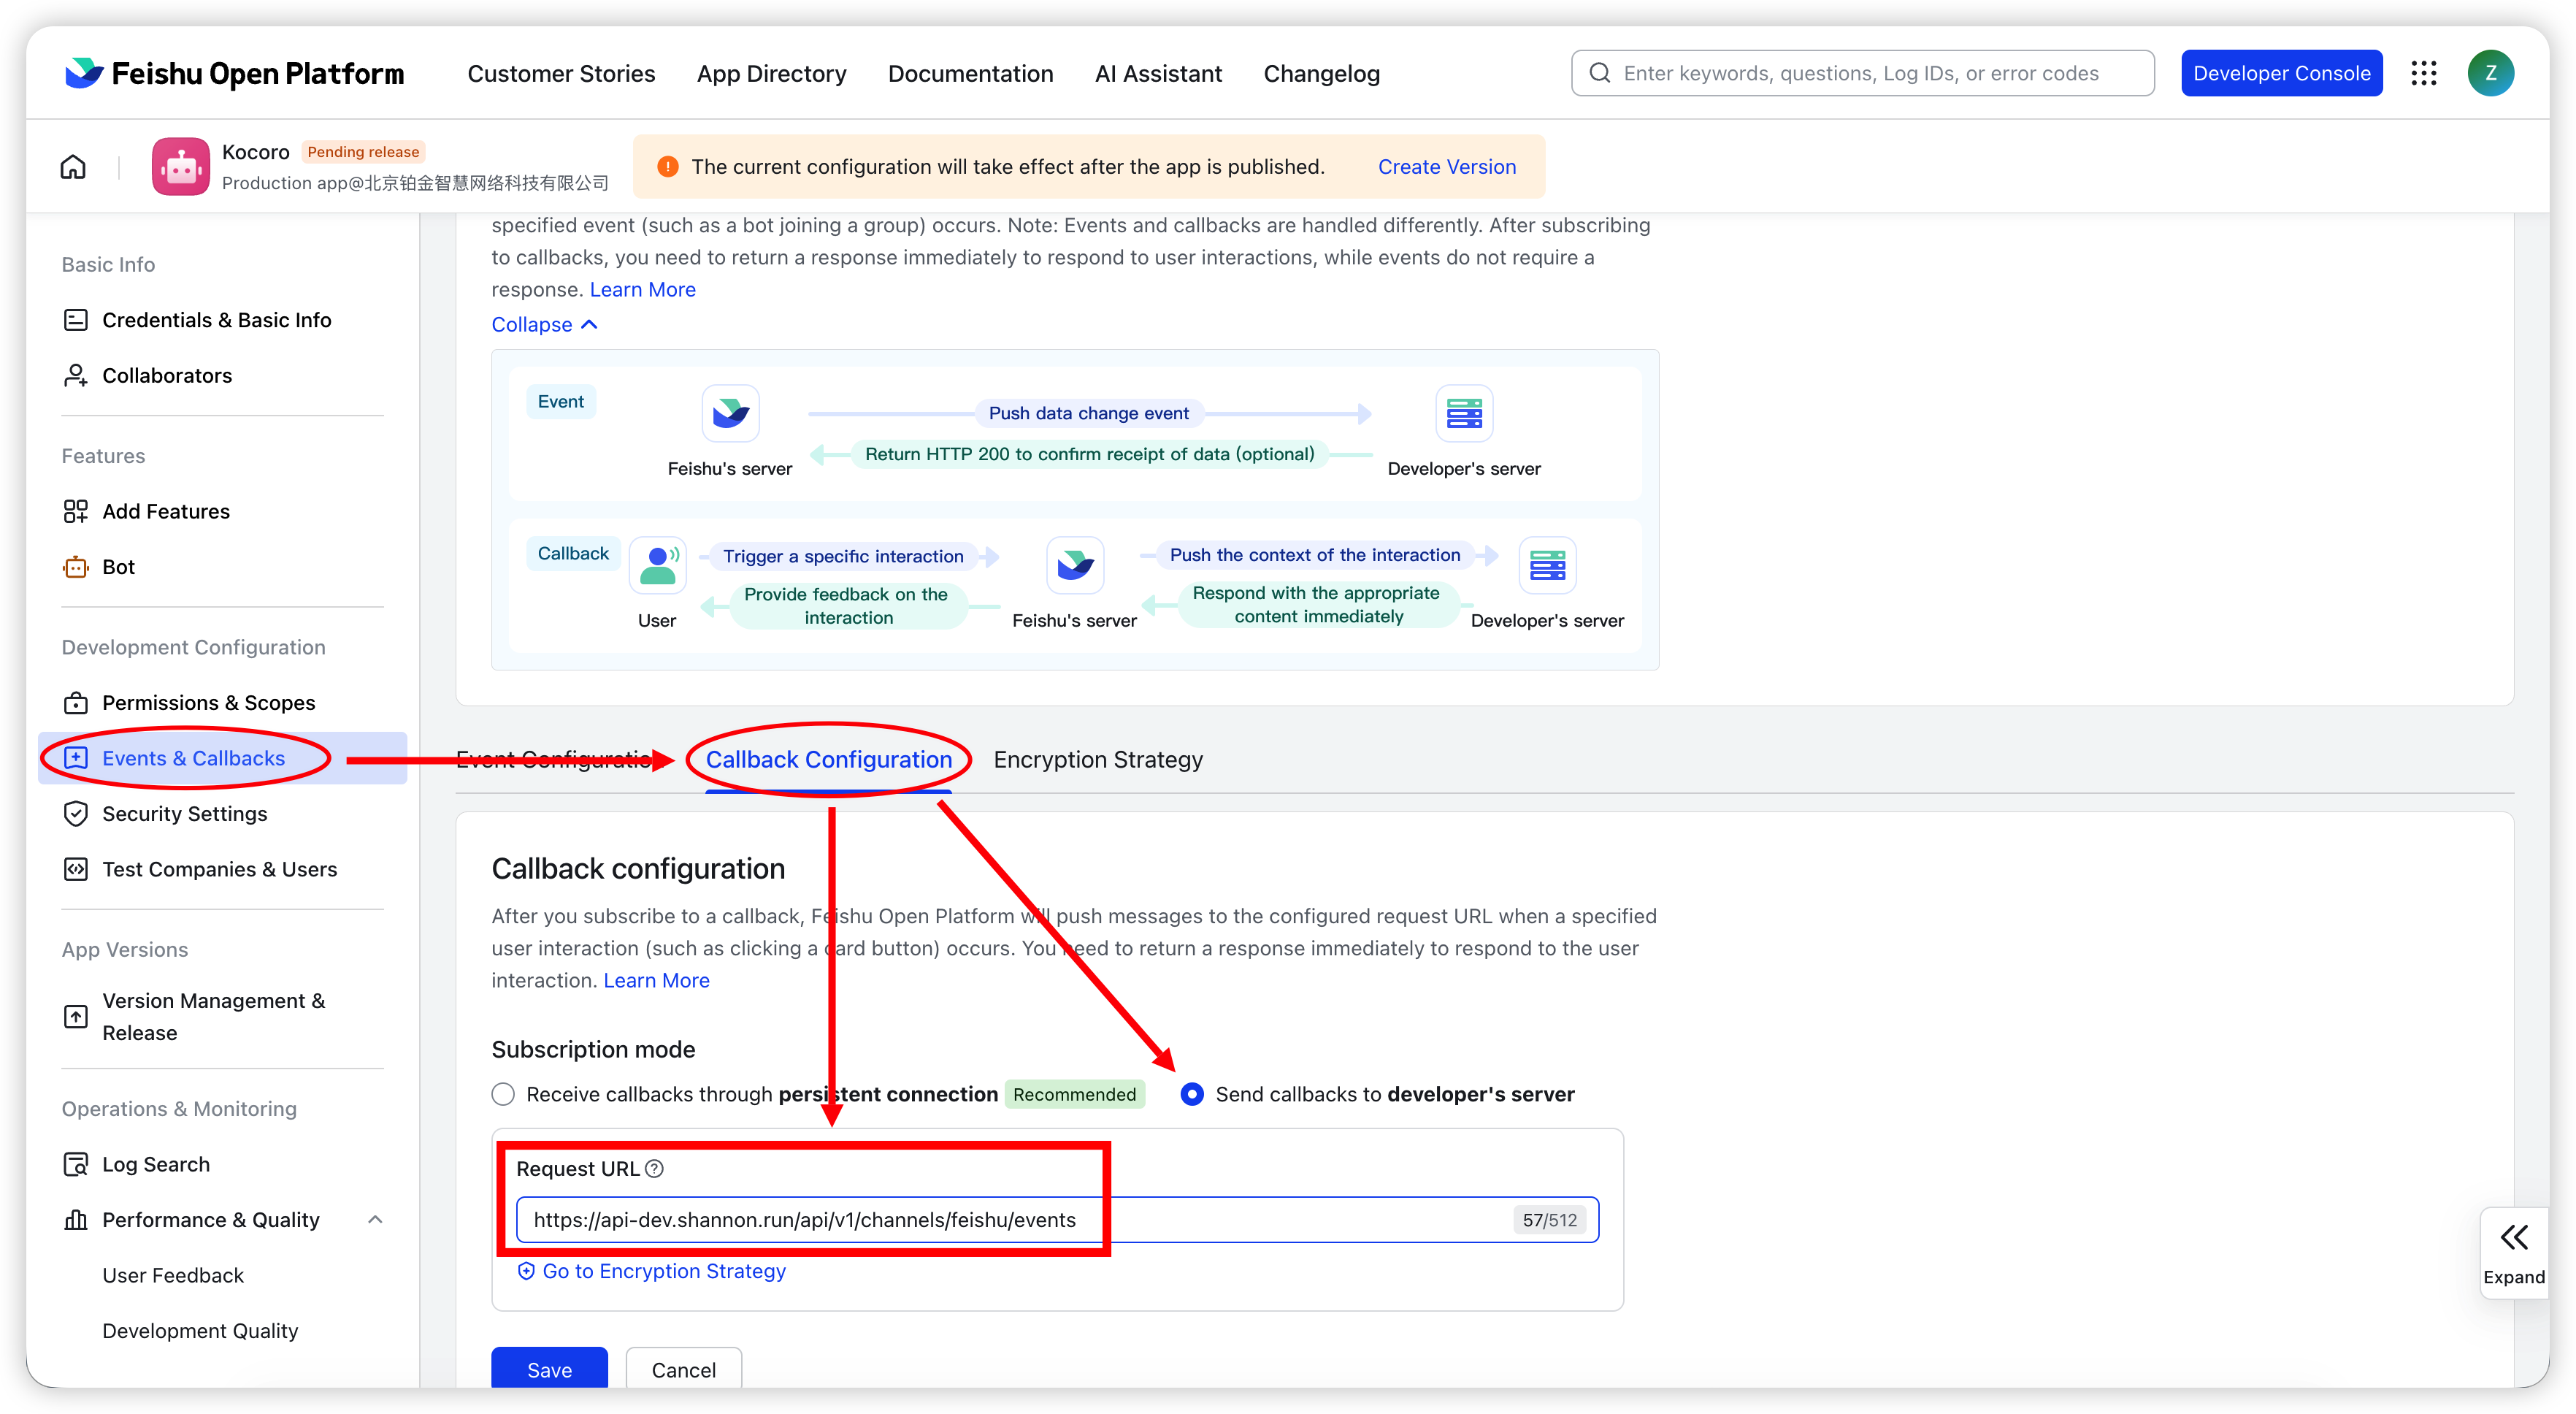Open Development Quality in the sidebar
This screenshot has width=2576, height=1414.
click(200, 1331)
